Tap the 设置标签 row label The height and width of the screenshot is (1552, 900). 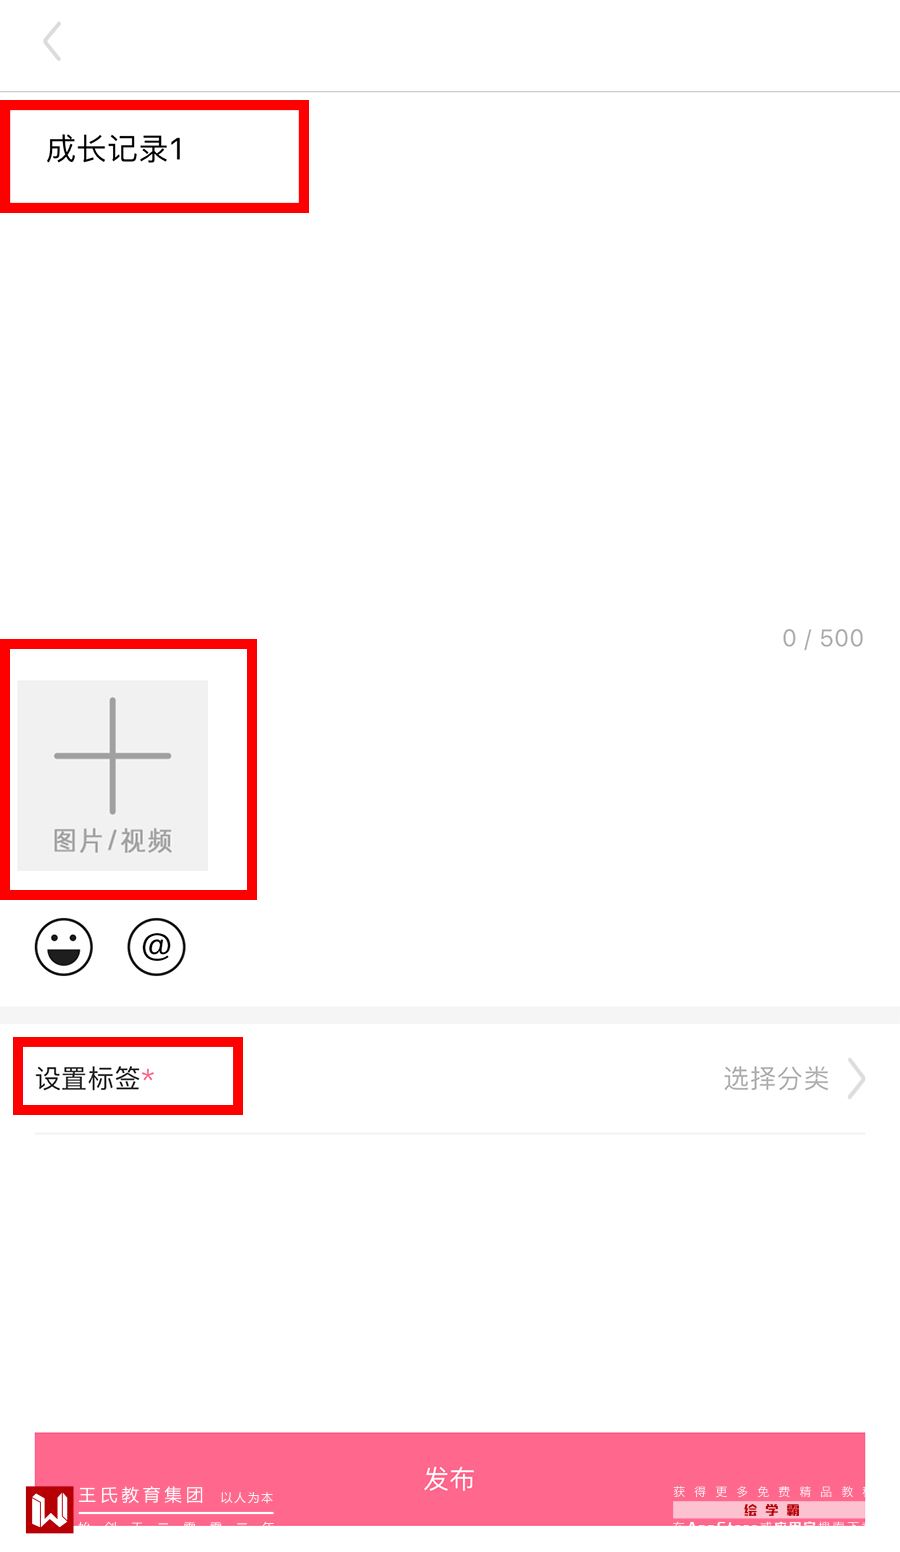(88, 1078)
